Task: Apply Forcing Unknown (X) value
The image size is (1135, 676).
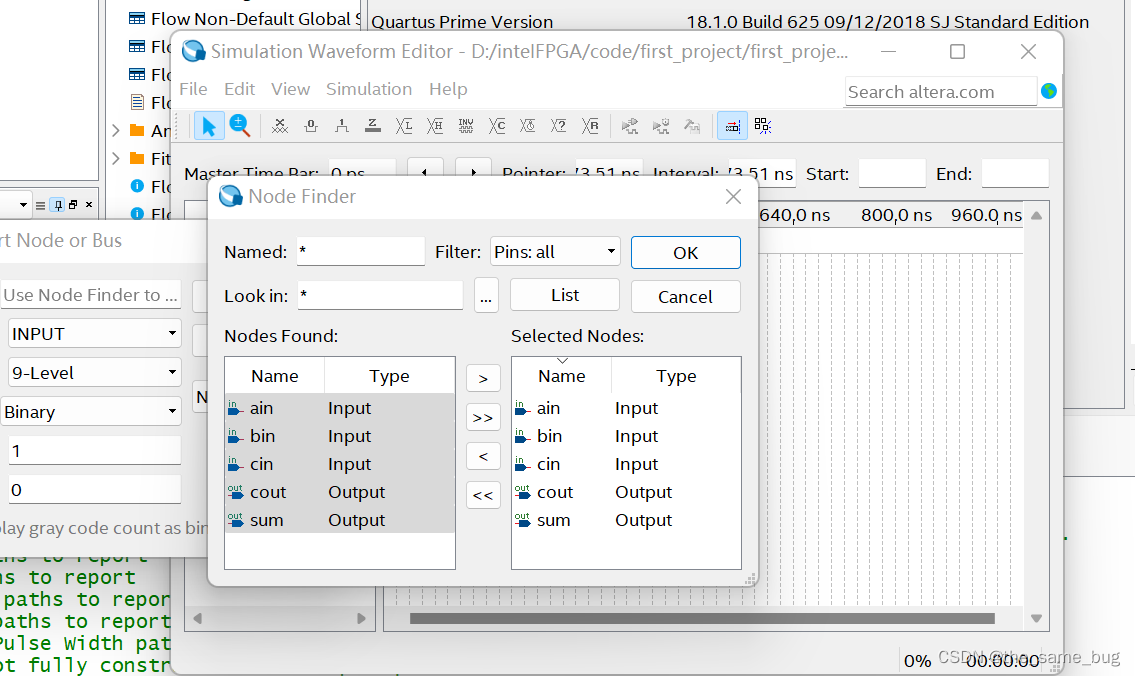Action: (x=279, y=126)
